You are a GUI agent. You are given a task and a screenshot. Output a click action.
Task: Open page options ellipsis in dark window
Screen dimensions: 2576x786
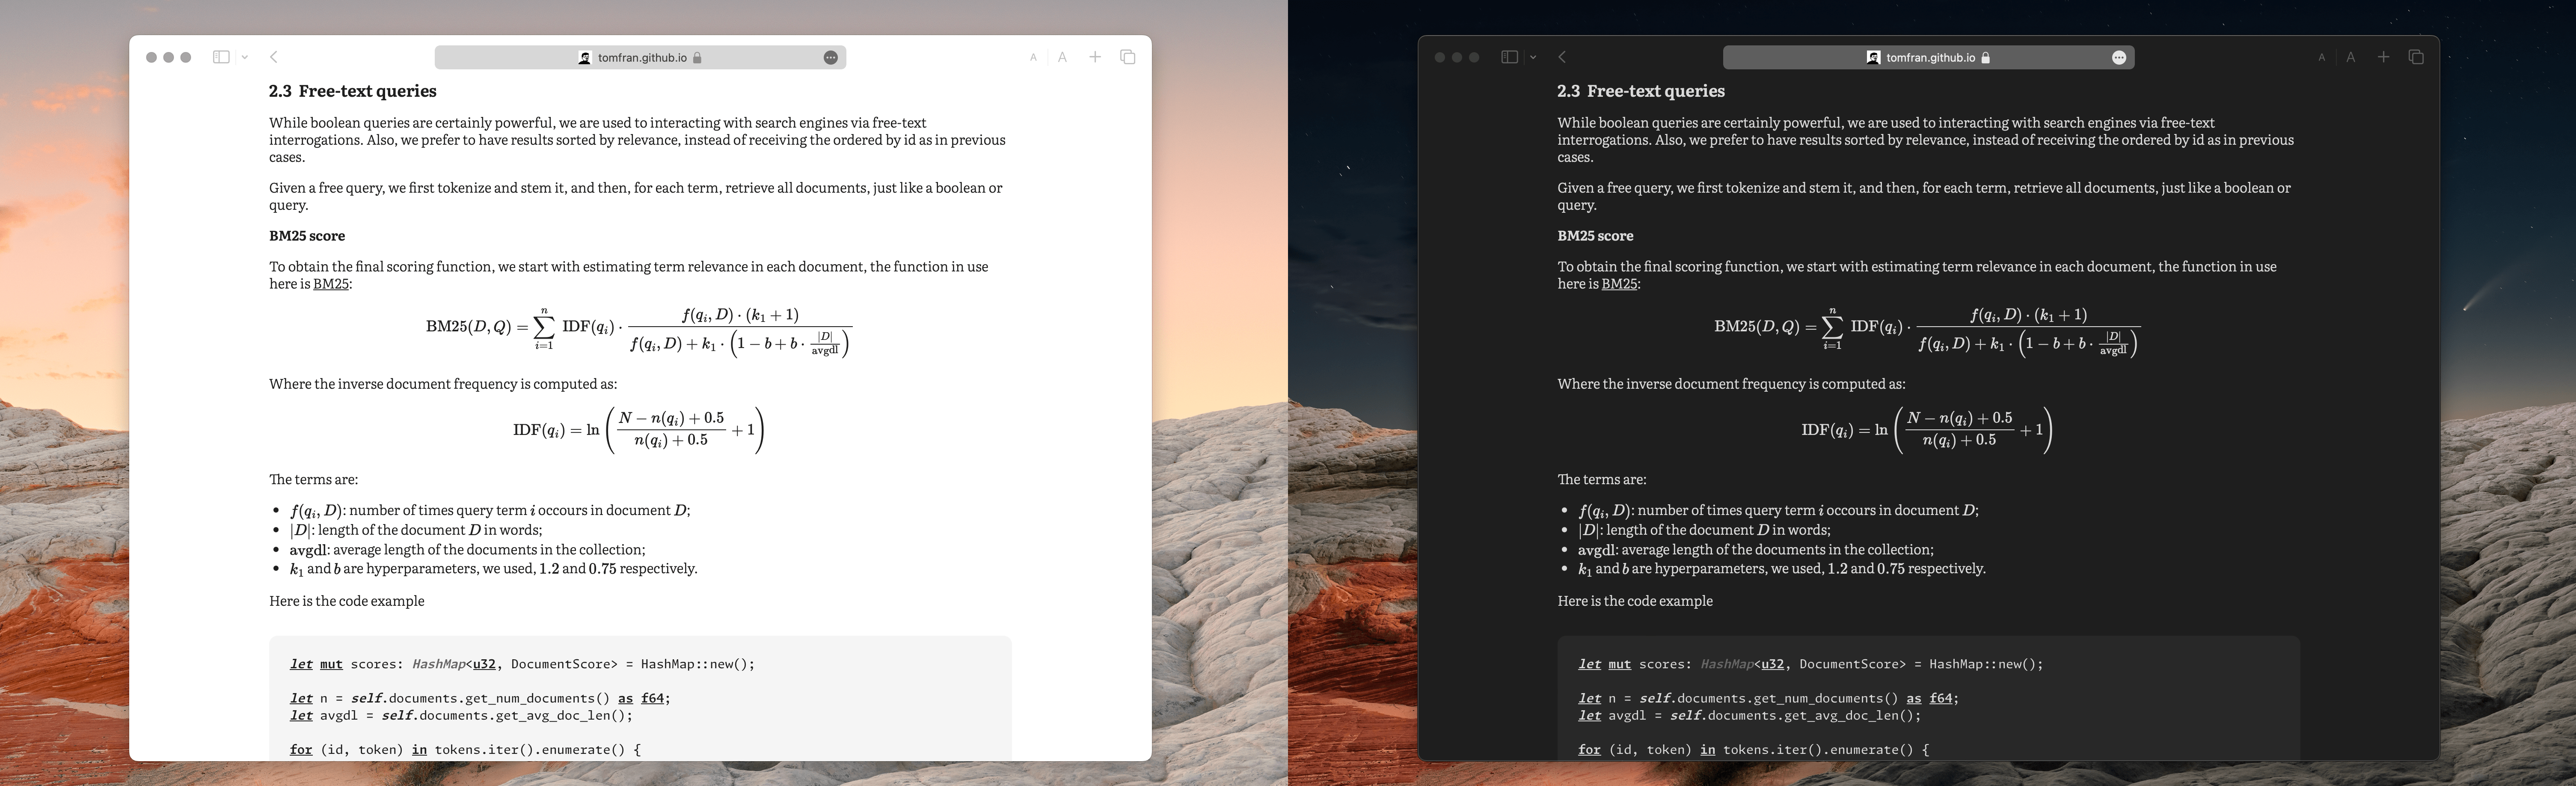[x=2119, y=58]
